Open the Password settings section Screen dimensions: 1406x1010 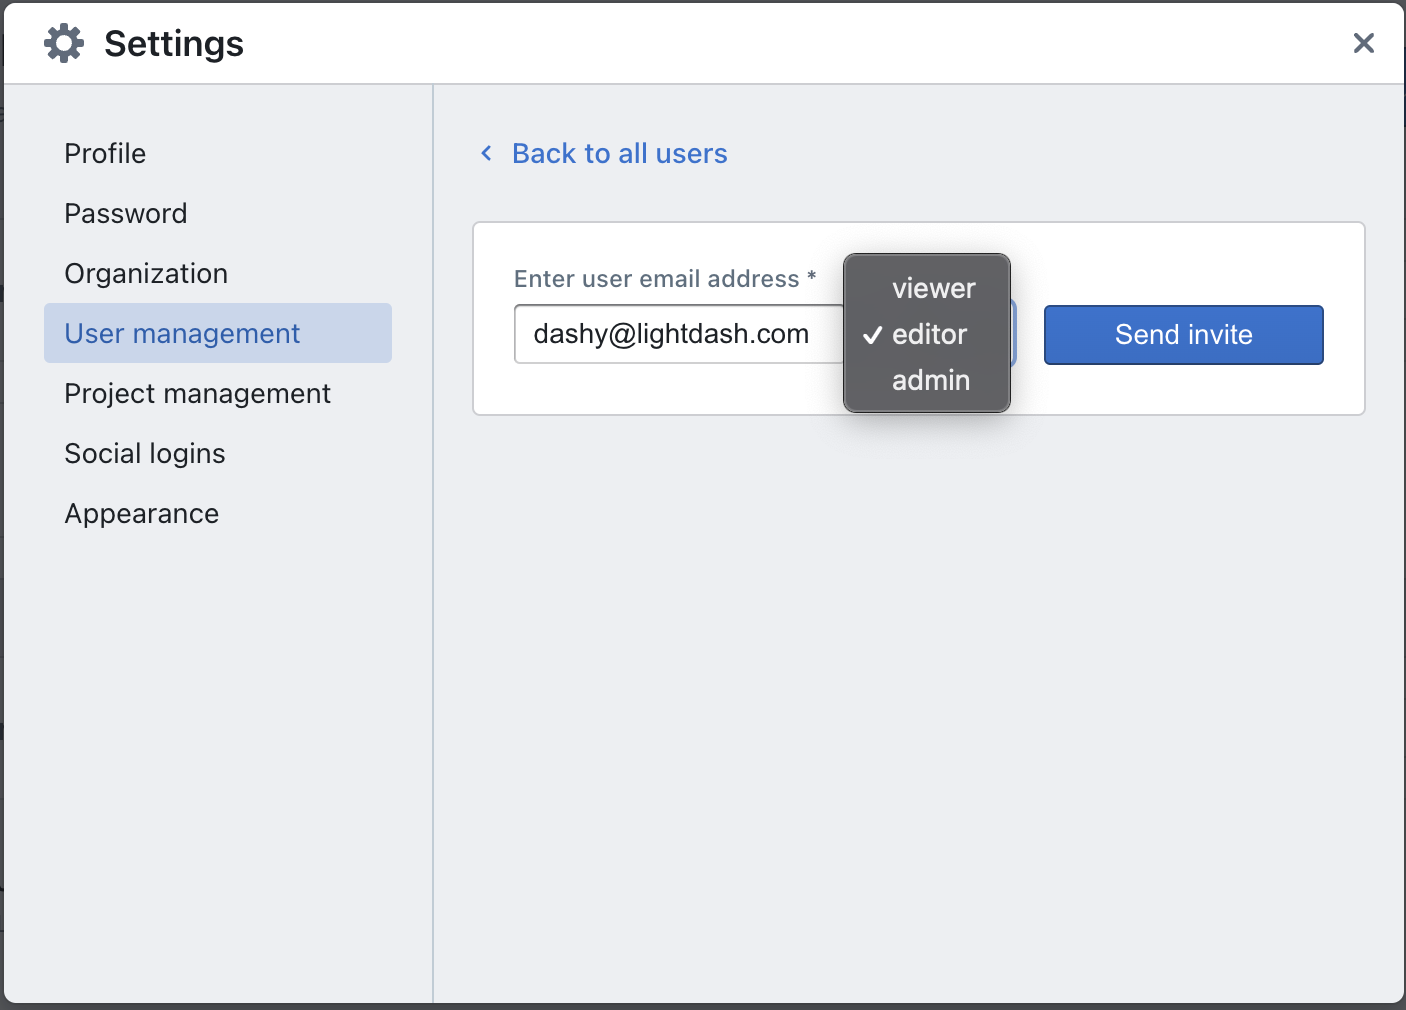pos(126,213)
